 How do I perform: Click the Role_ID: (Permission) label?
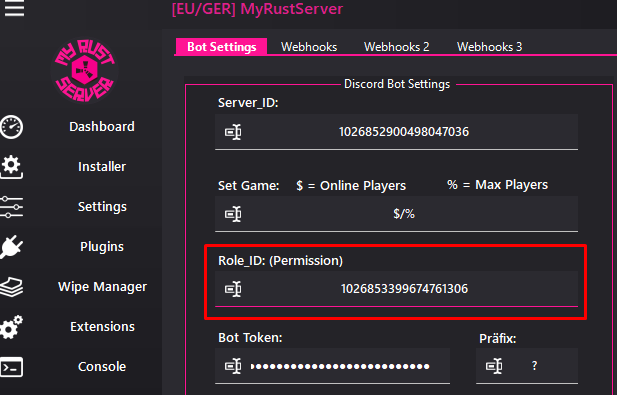pos(281,261)
